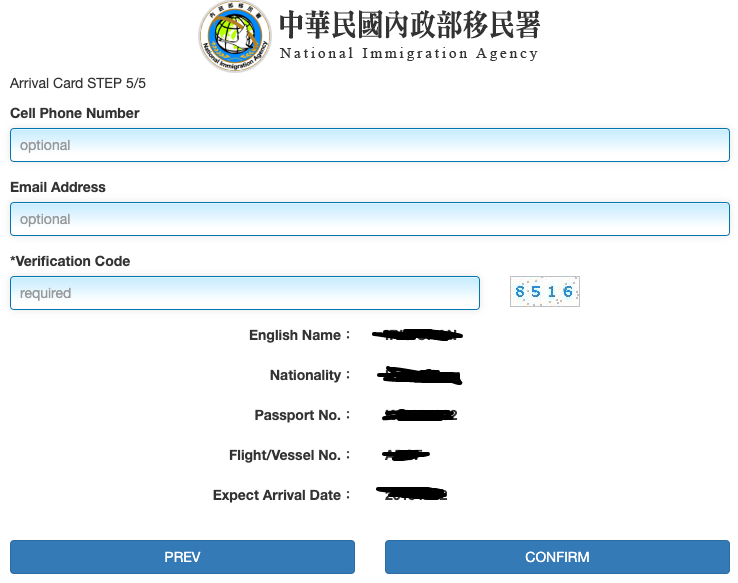Click the redacted Passport No. value
Viewport: 738px width, 583px height.
420,415
